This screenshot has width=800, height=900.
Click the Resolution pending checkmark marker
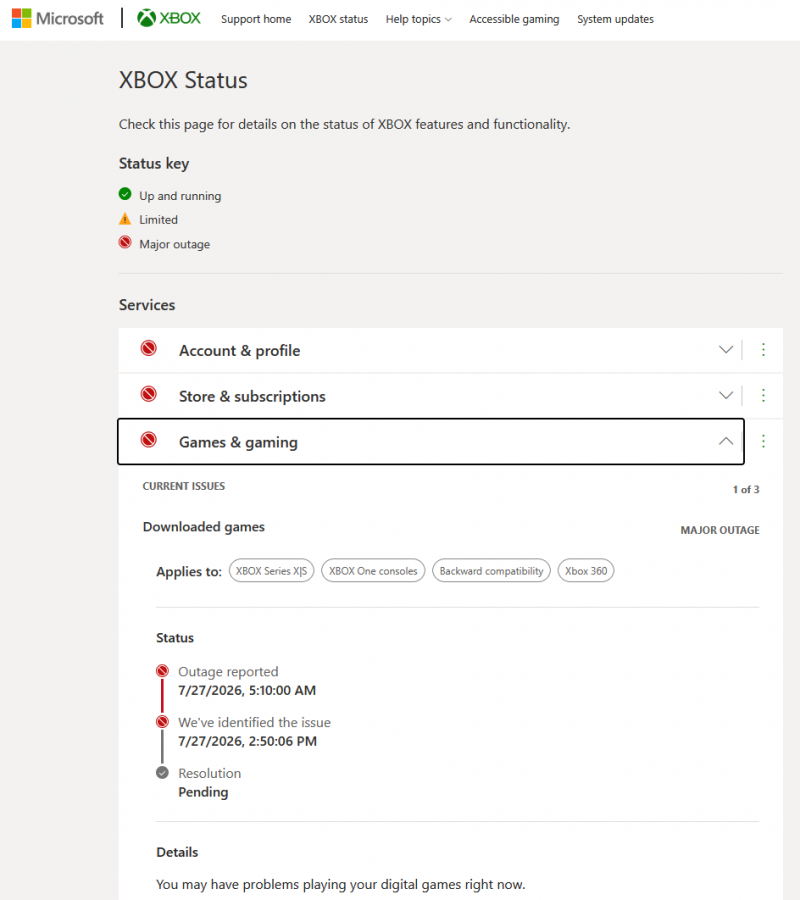[162, 773]
